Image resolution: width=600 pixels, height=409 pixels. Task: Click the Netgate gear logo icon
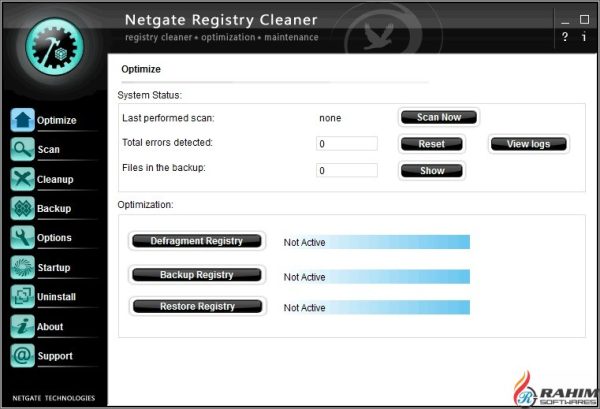tap(54, 46)
